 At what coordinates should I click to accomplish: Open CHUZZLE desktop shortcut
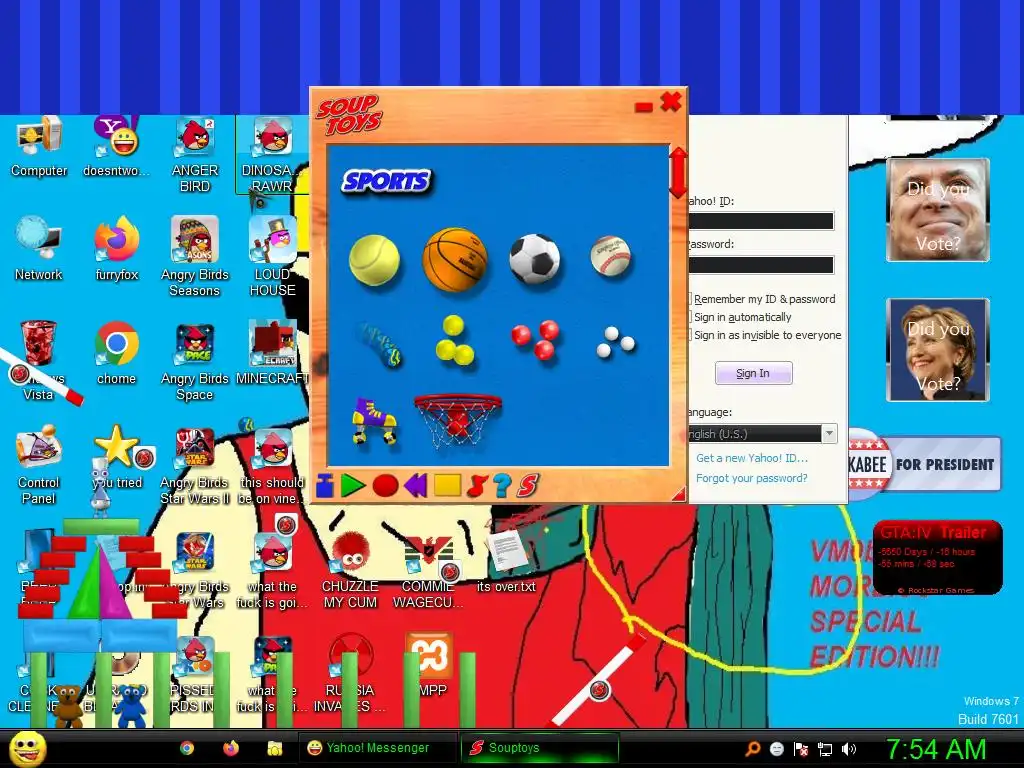[x=351, y=571]
